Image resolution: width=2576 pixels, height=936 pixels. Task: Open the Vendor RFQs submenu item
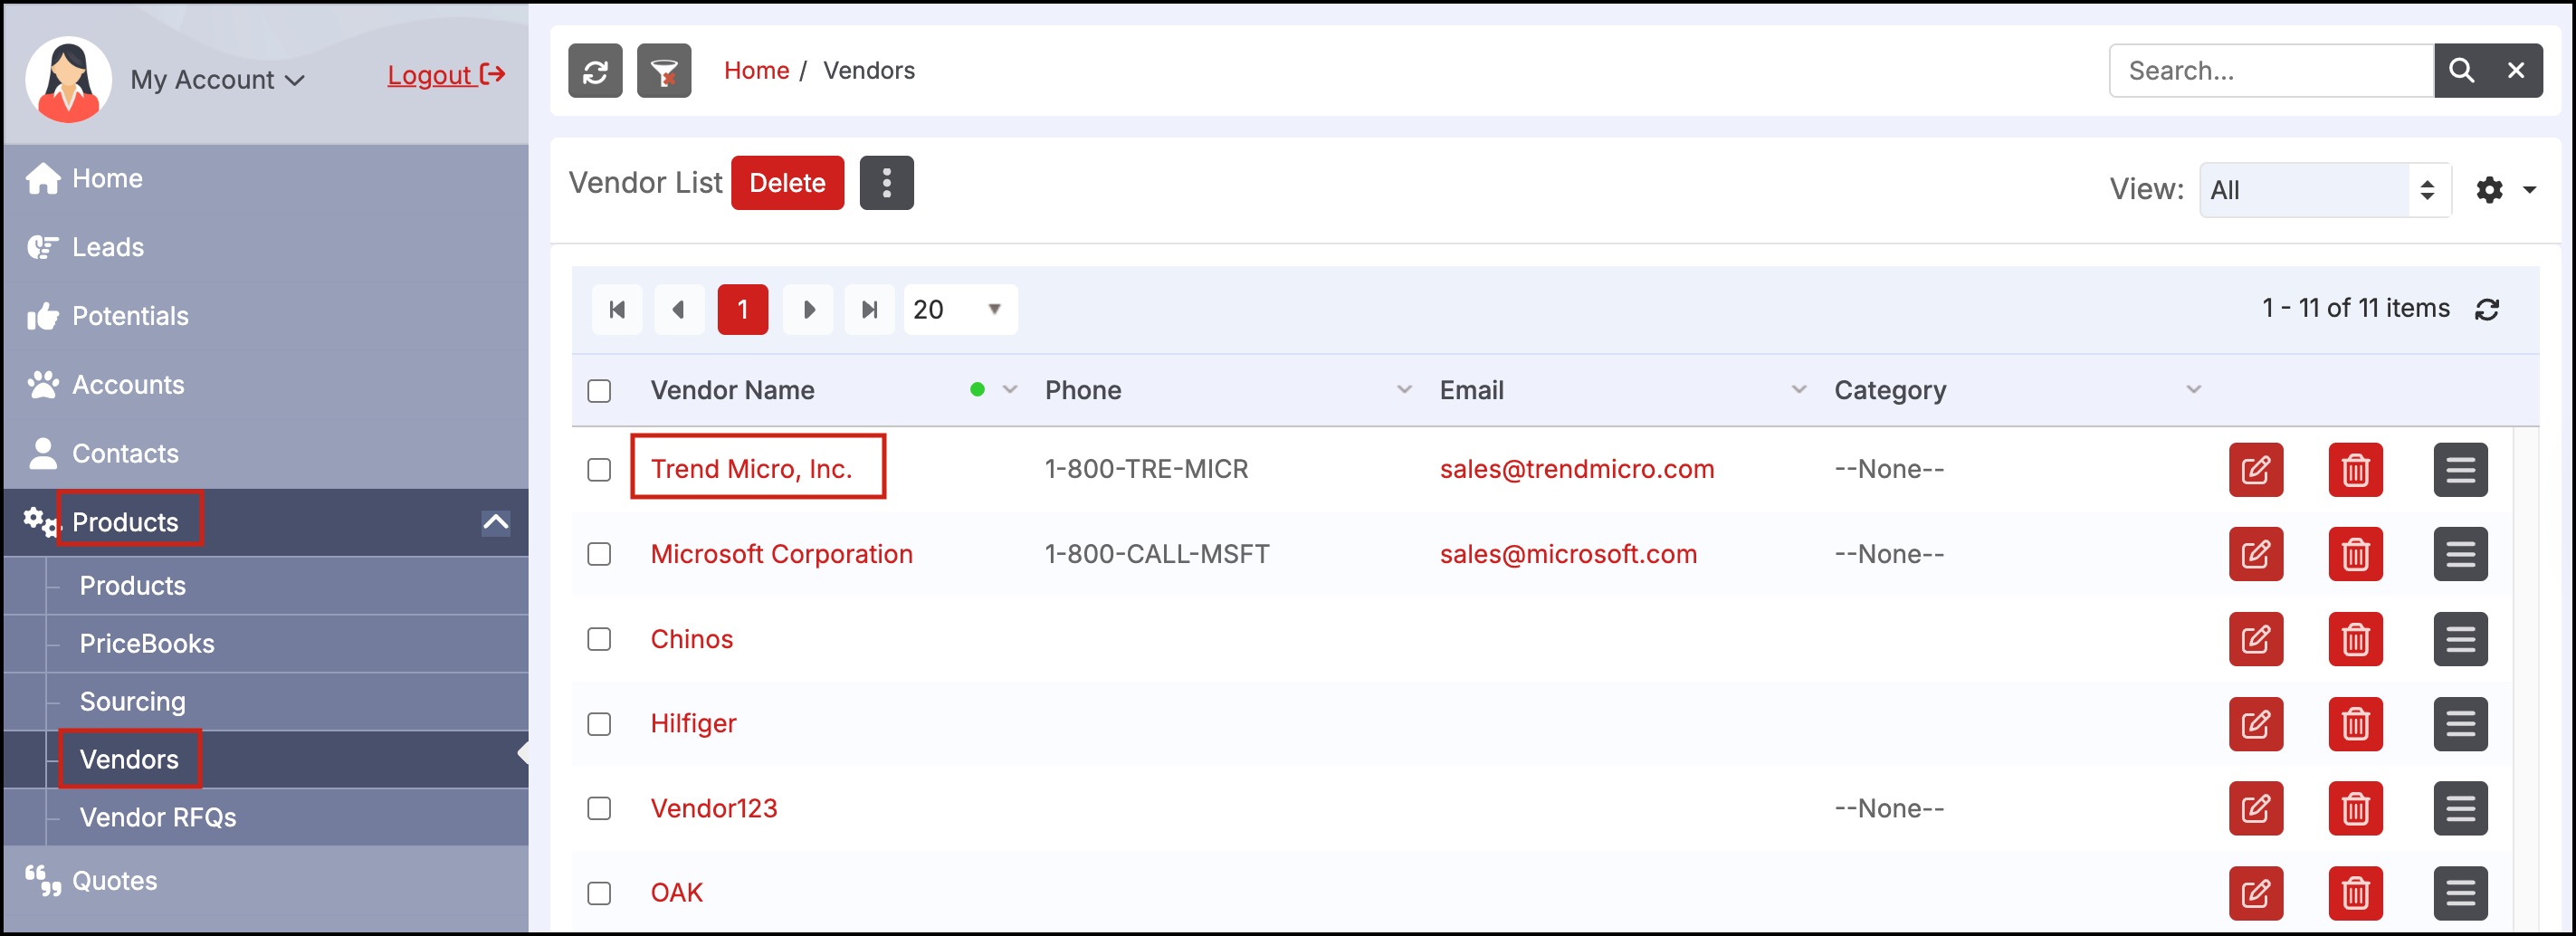pos(266,818)
